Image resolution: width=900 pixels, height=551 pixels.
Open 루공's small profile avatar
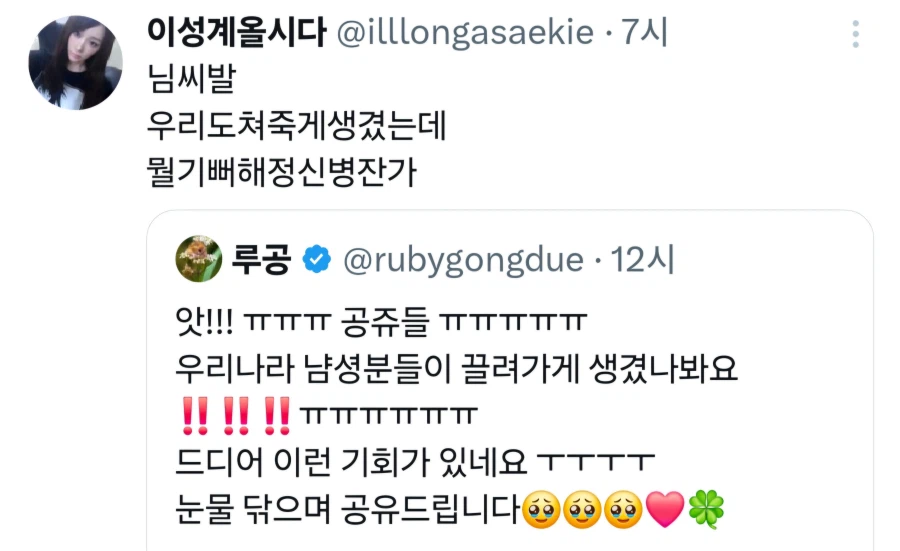pyautogui.click(x=199, y=259)
